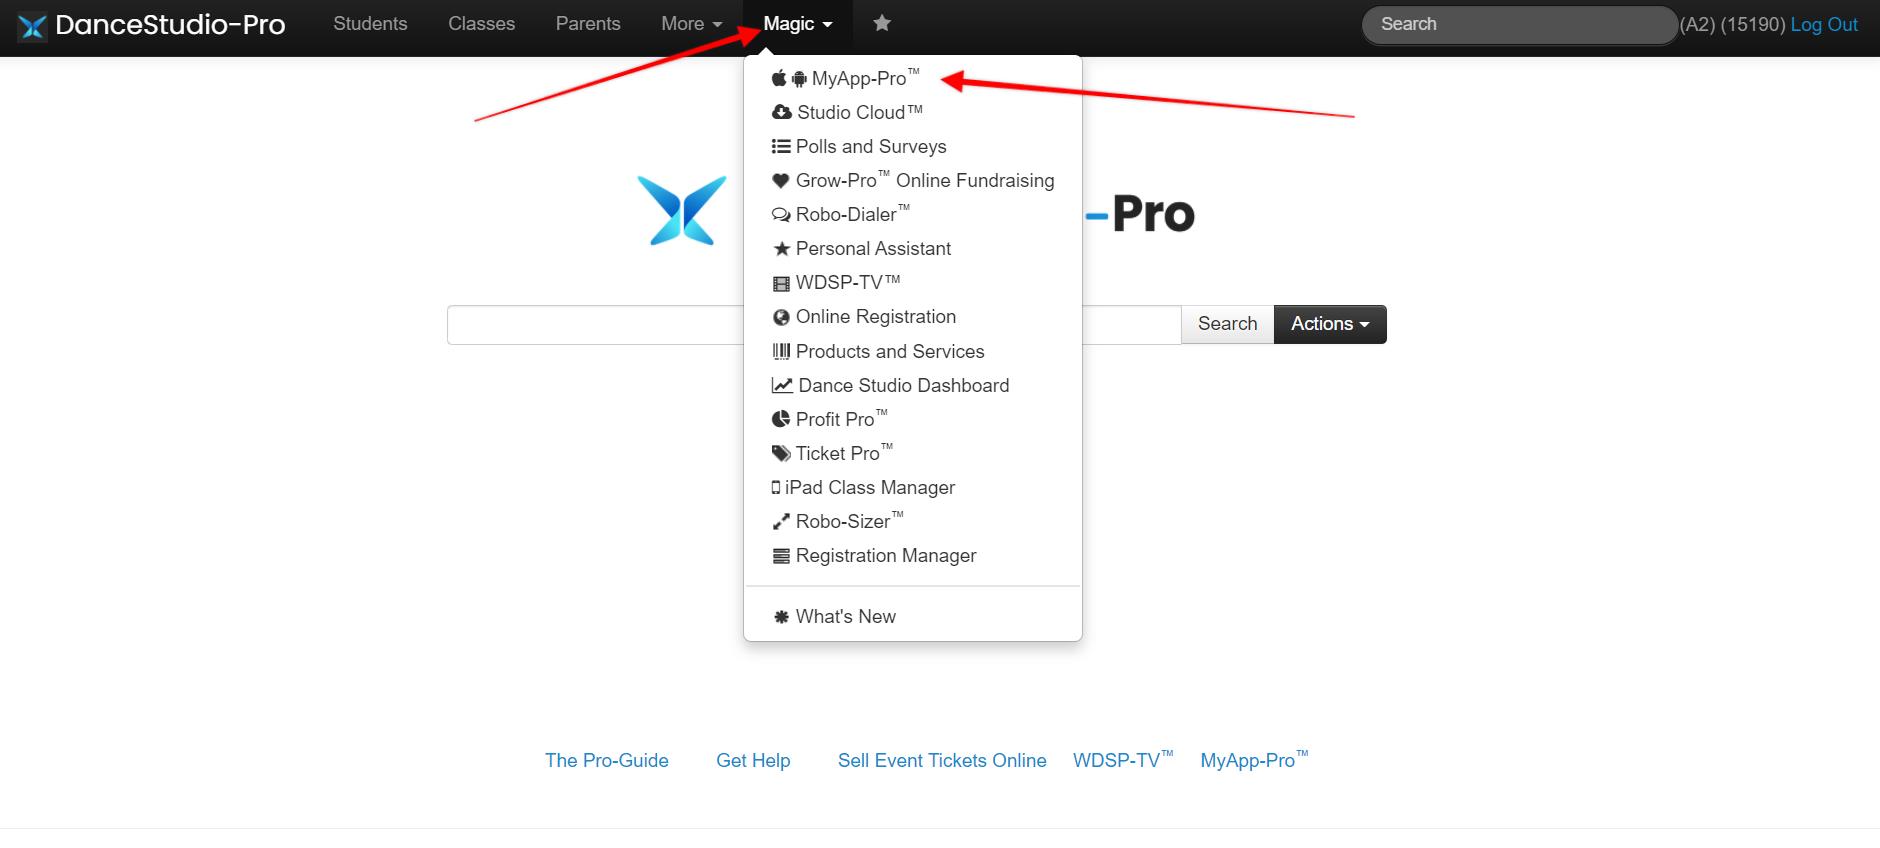Click the chart icon next to Dance Studio Dashboard
The height and width of the screenshot is (848, 1880).
[782, 385]
